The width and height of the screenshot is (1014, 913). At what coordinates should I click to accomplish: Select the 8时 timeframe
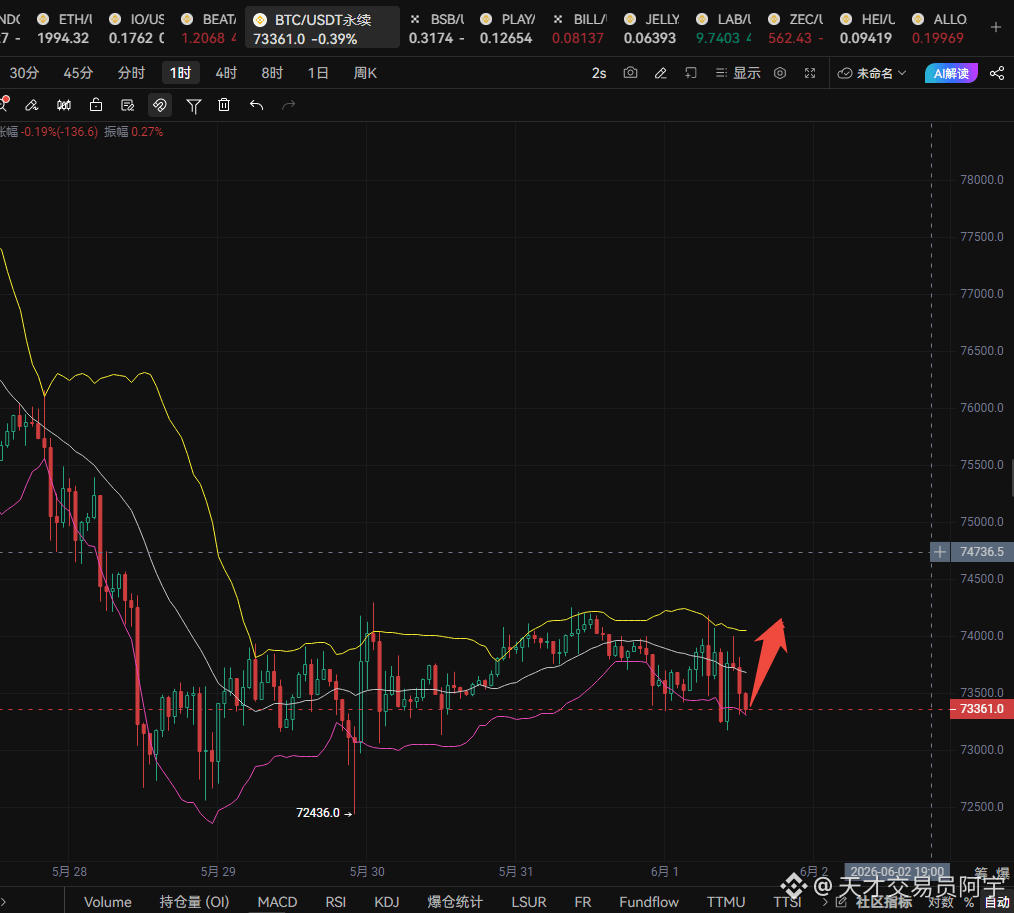(272, 73)
